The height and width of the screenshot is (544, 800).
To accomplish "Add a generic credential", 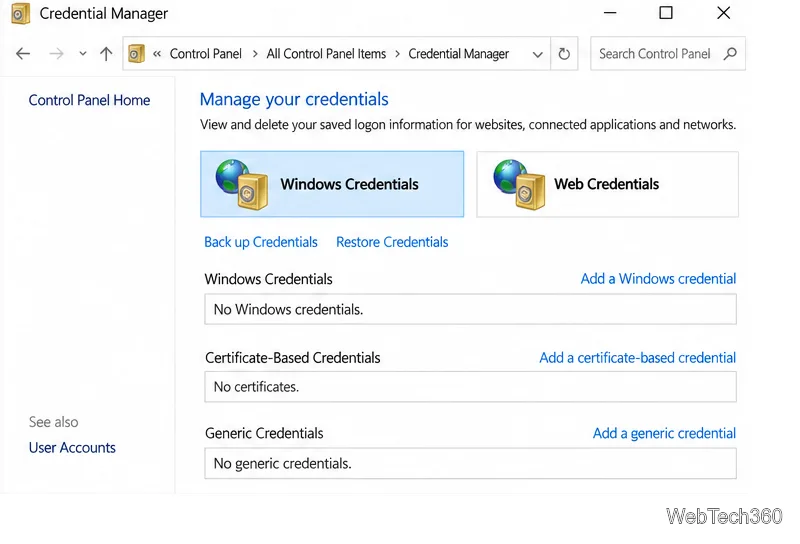I will coord(664,433).
